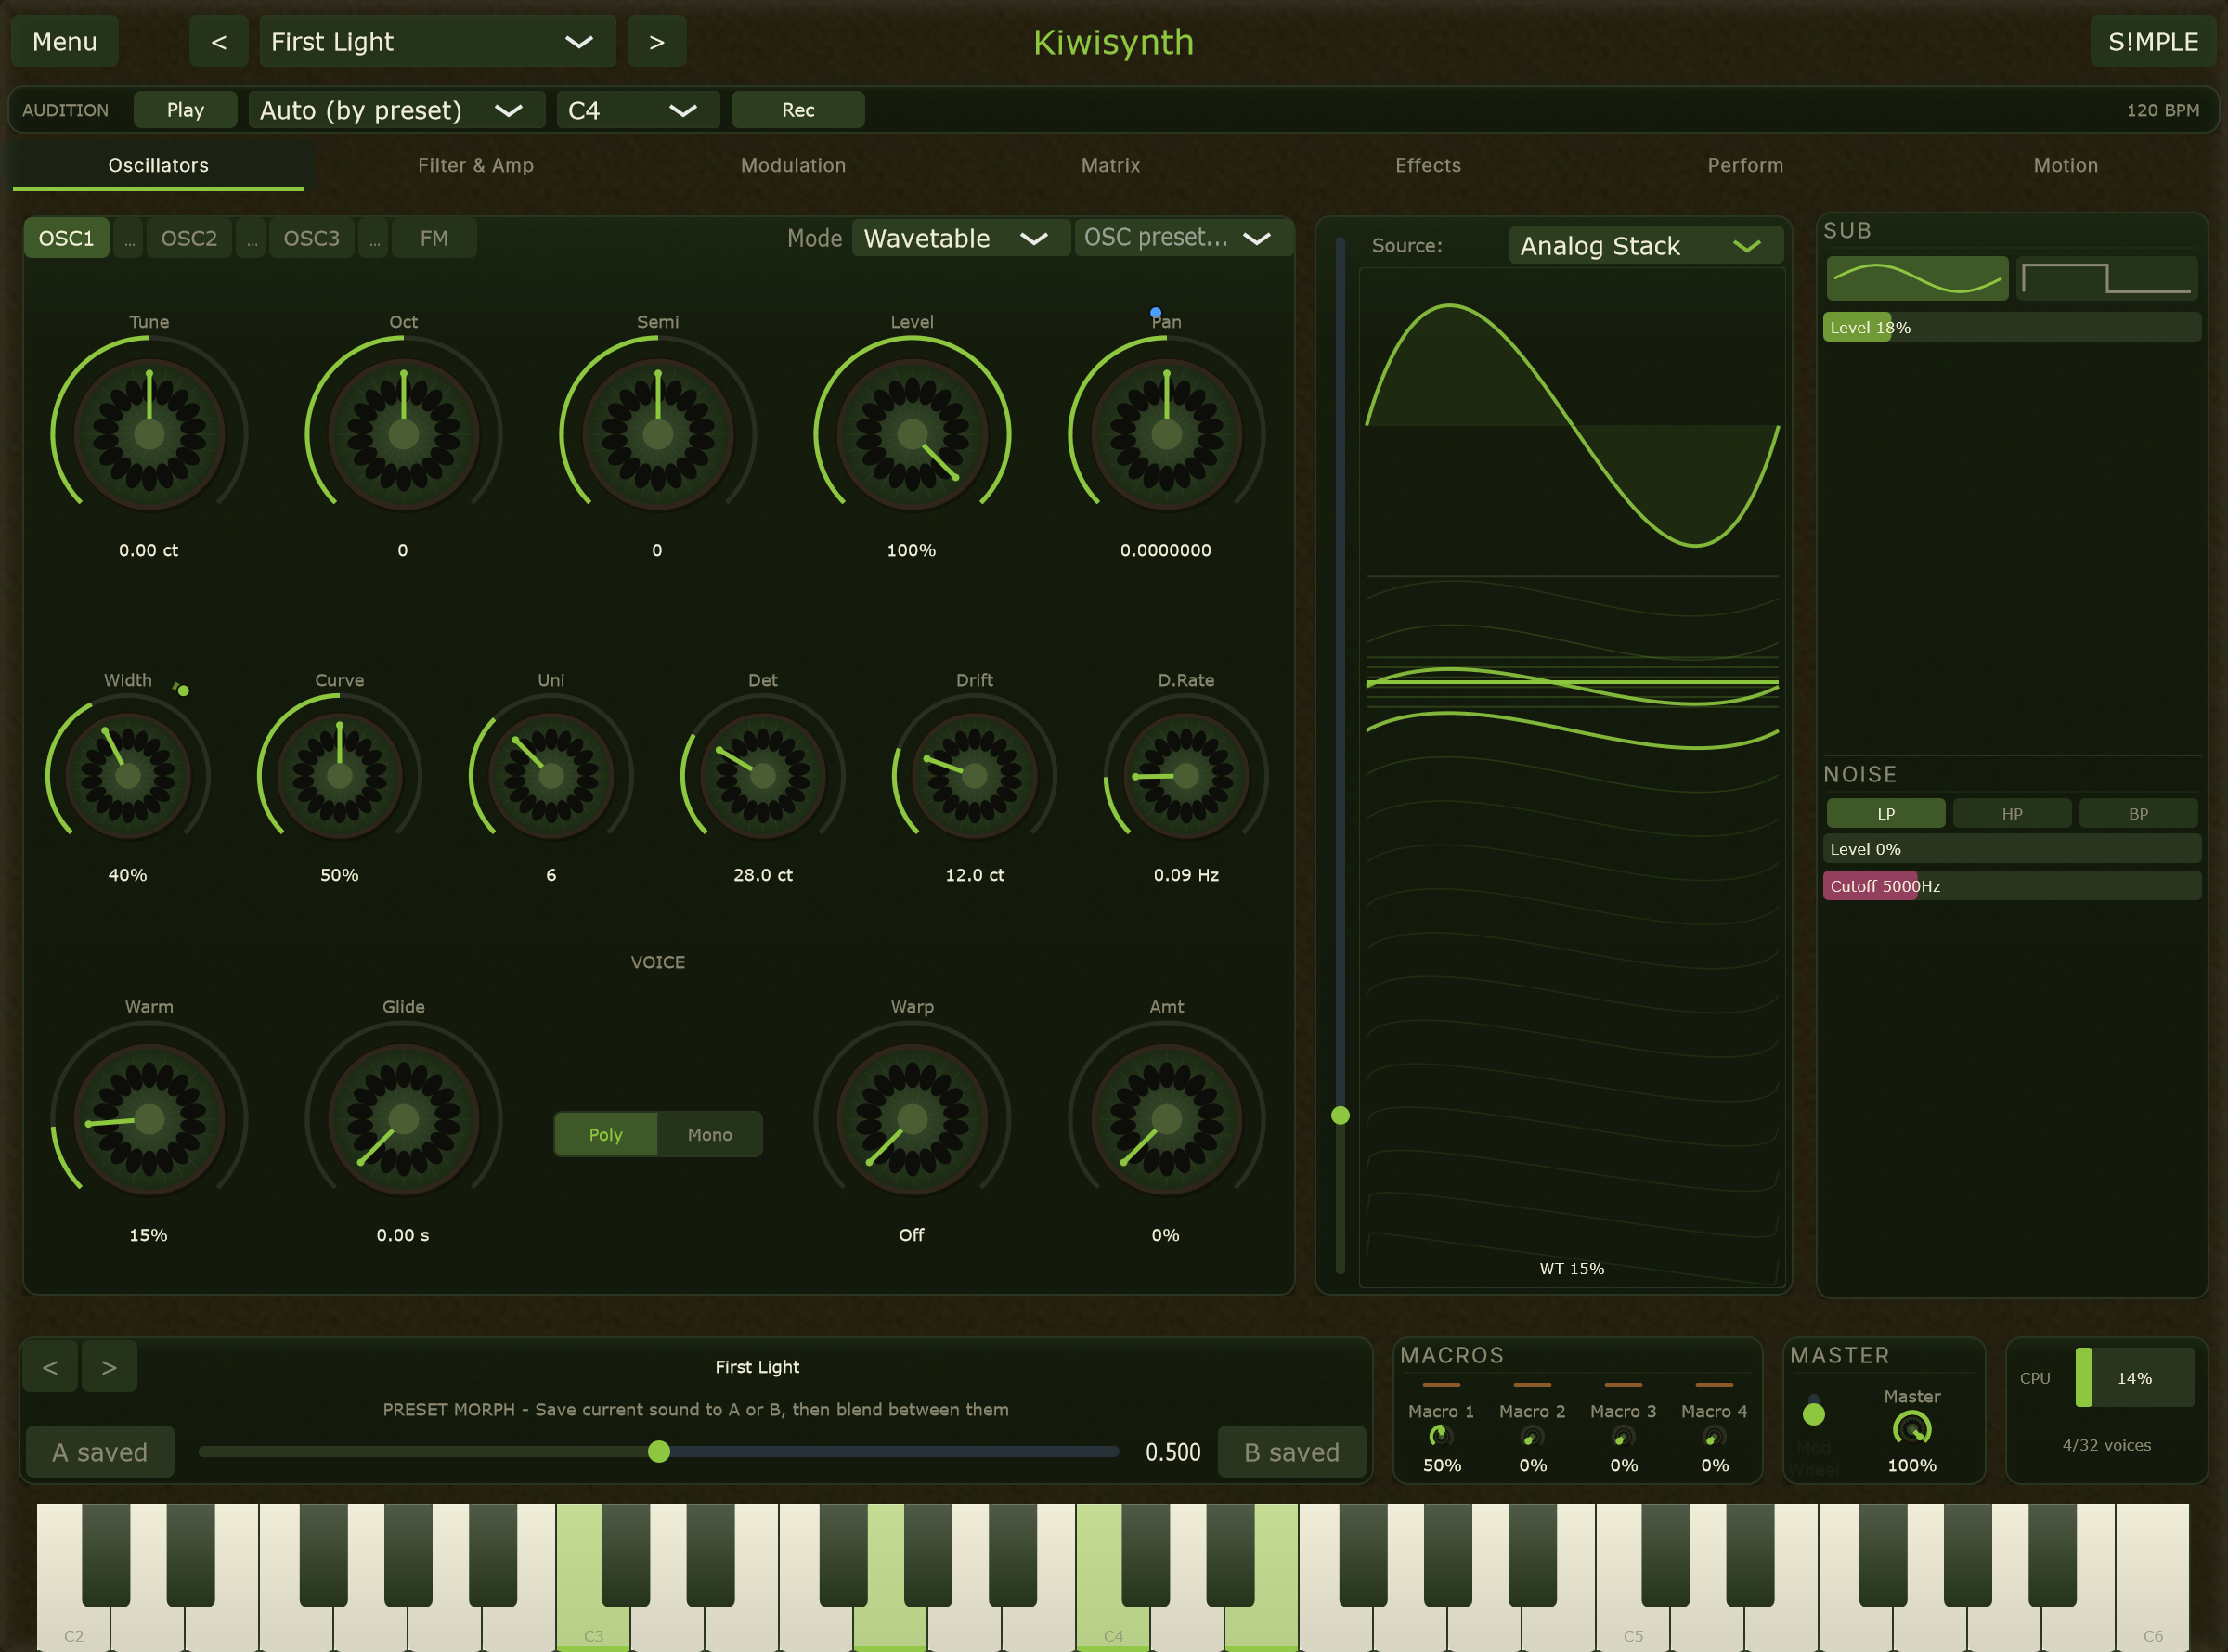Screen dimensions: 2228x1652
Task: Click the Macro 2 knob
Action: click(x=1532, y=1436)
